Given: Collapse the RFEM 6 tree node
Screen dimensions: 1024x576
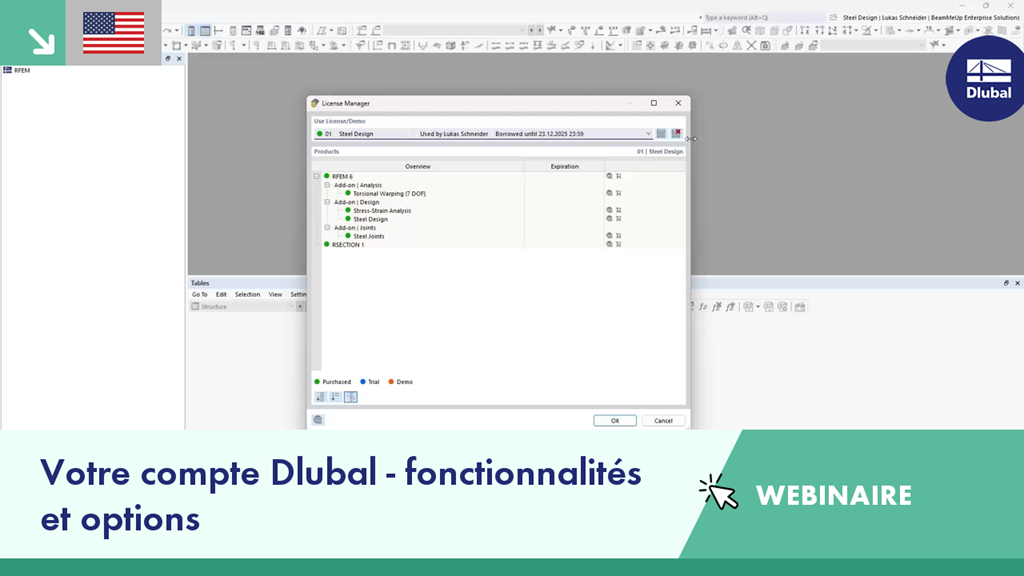Looking at the screenshot, I should coord(317,176).
